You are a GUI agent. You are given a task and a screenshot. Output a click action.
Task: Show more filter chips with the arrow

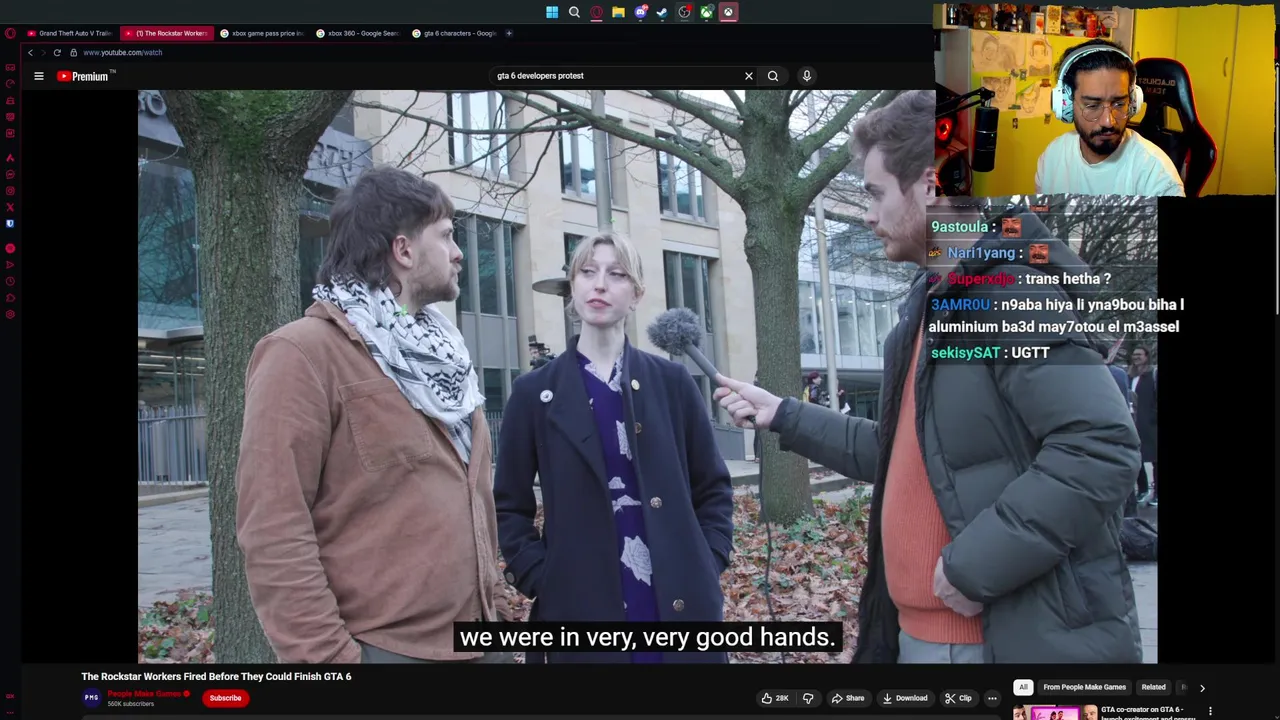(1202, 688)
